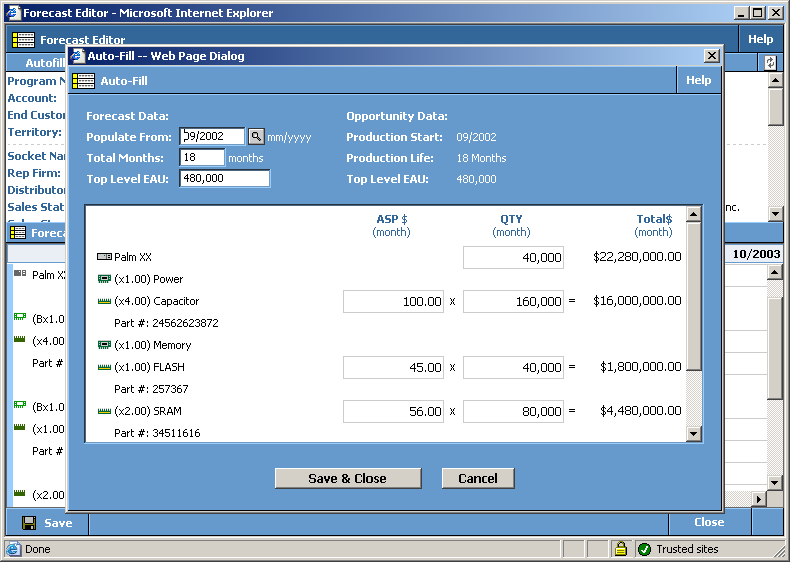Viewport: 790px width, 562px height.
Task: Close the Auto-Fill dialog with X button
Action: coord(711,55)
